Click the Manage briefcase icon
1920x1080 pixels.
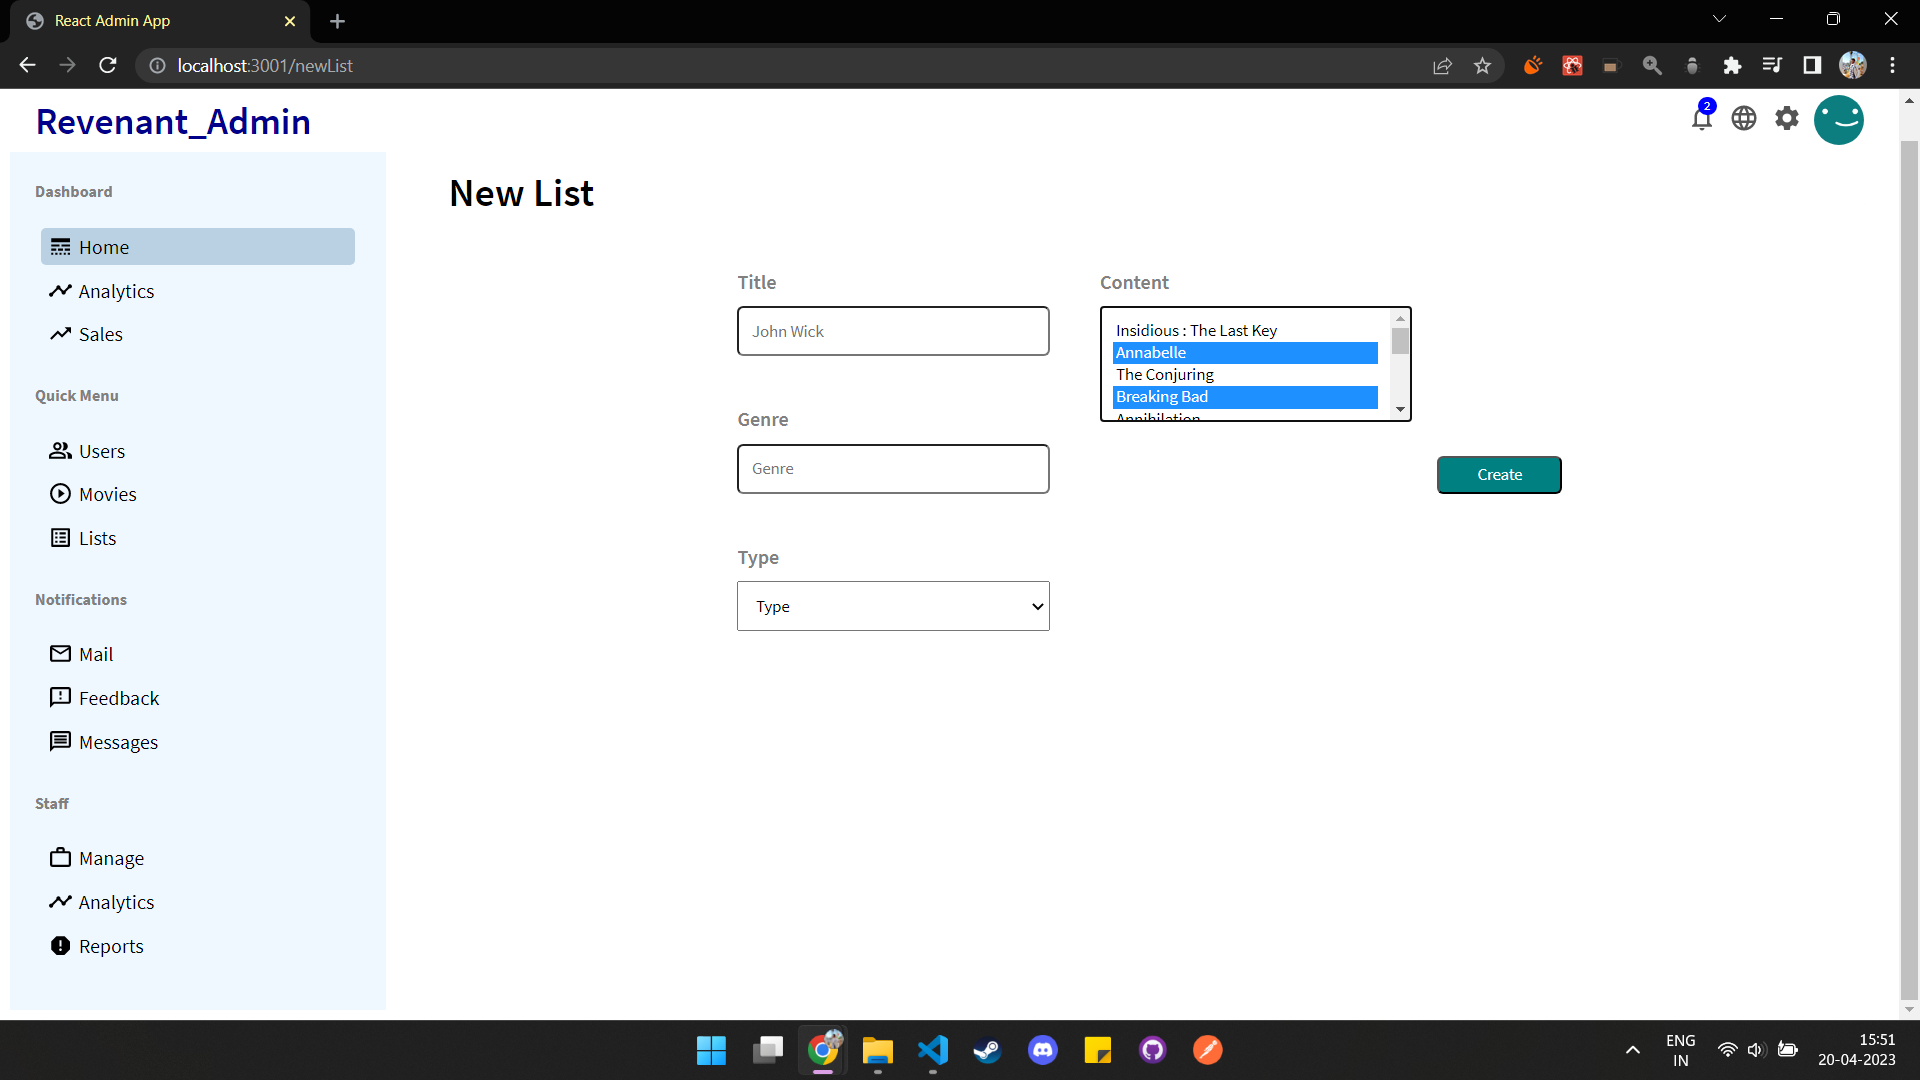(x=60, y=858)
